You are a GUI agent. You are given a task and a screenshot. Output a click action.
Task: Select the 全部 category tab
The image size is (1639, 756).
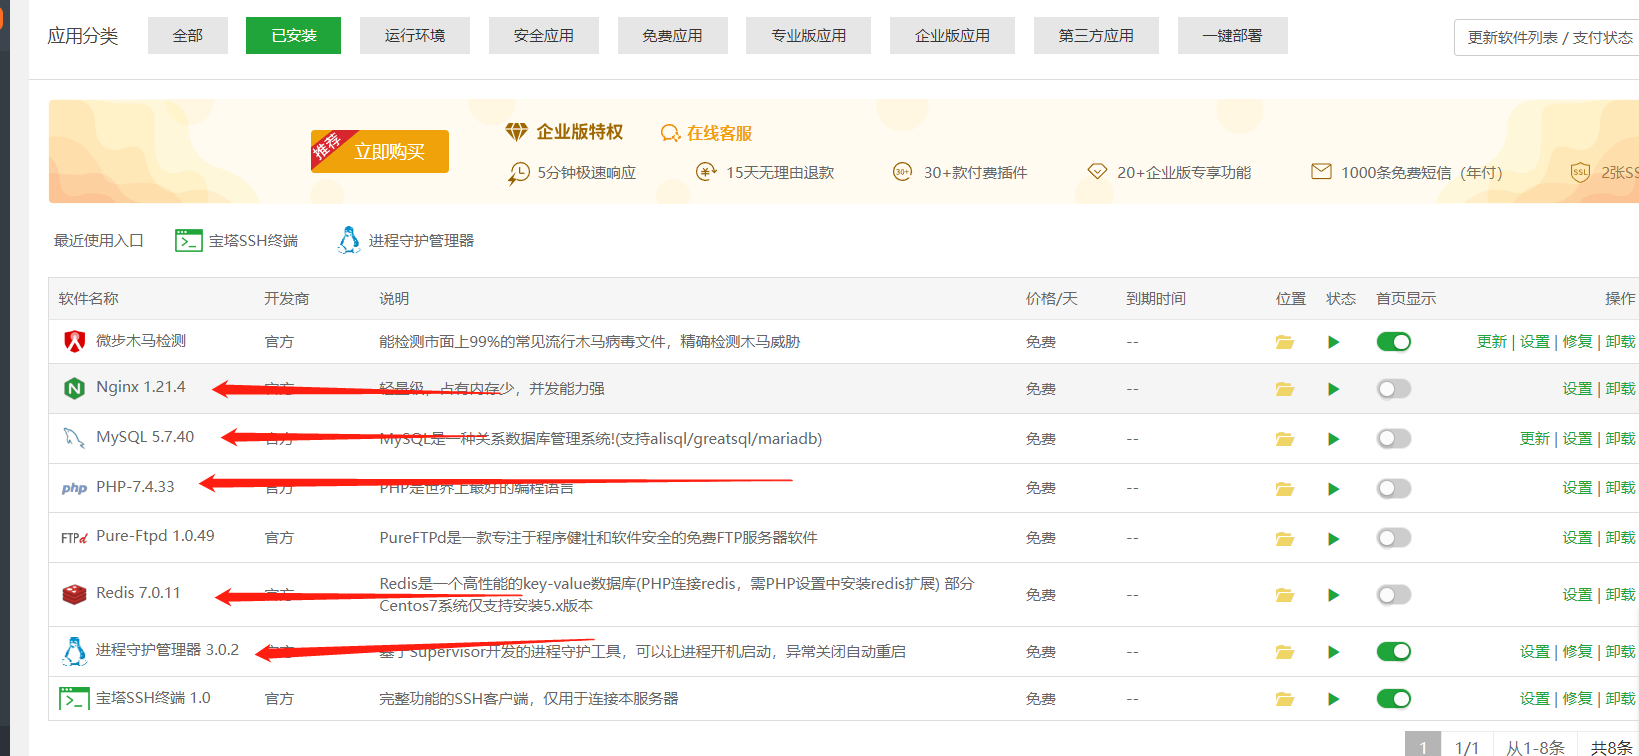pyautogui.click(x=188, y=35)
